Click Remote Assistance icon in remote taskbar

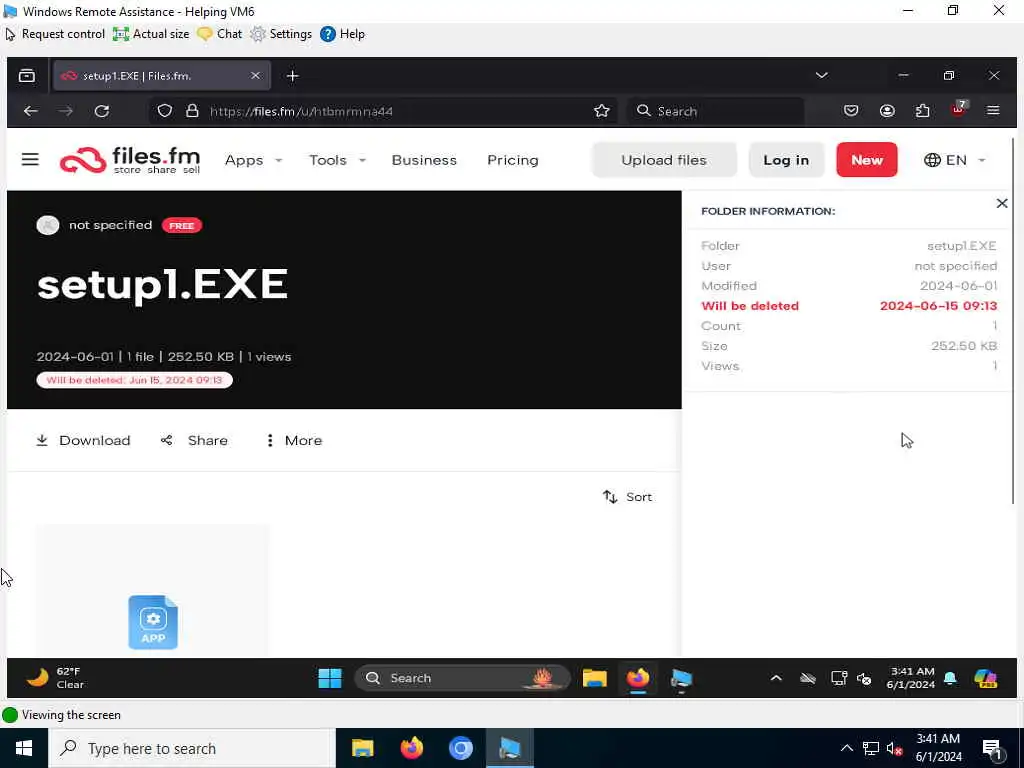(681, 679)
